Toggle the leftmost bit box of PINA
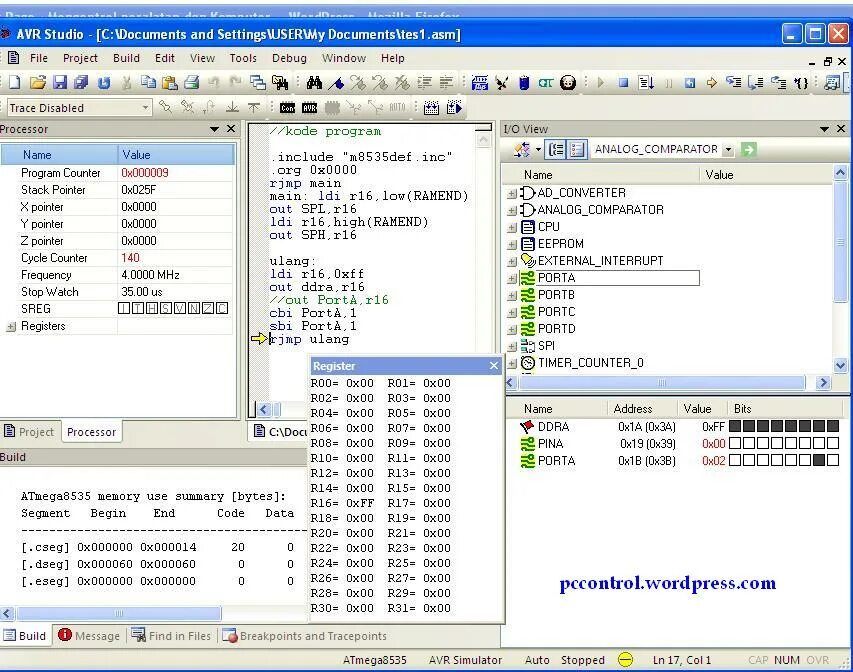 (x=735, y=443)
